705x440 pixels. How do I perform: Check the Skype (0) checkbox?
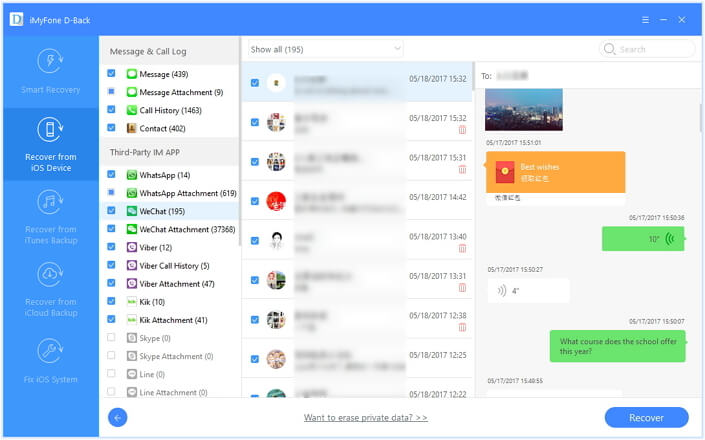click(x=111, y=338)
